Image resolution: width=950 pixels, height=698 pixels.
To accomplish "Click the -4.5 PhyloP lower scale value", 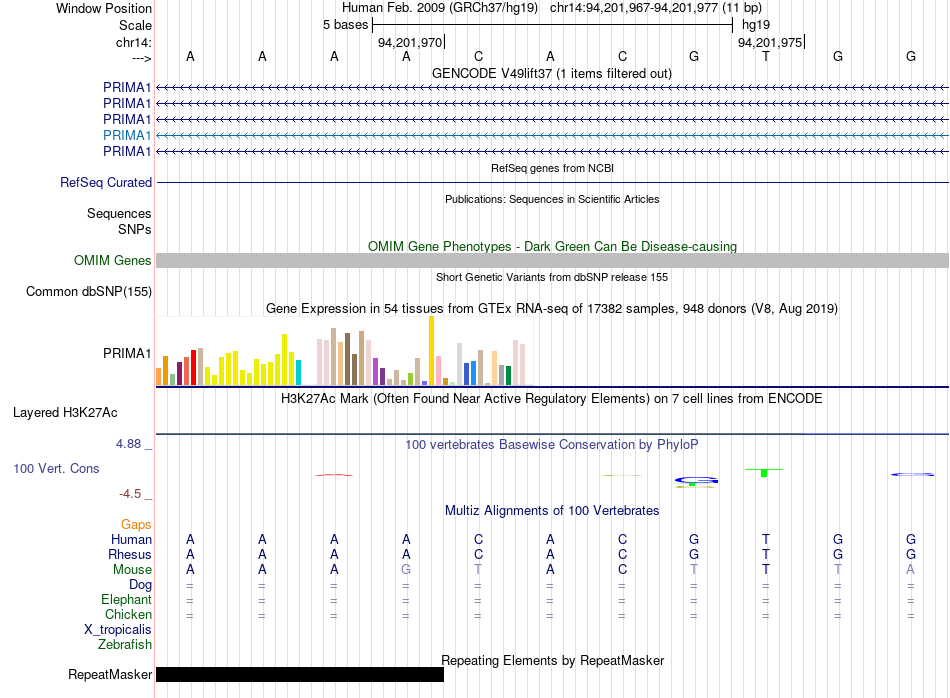I will click(x=130, y=494).
